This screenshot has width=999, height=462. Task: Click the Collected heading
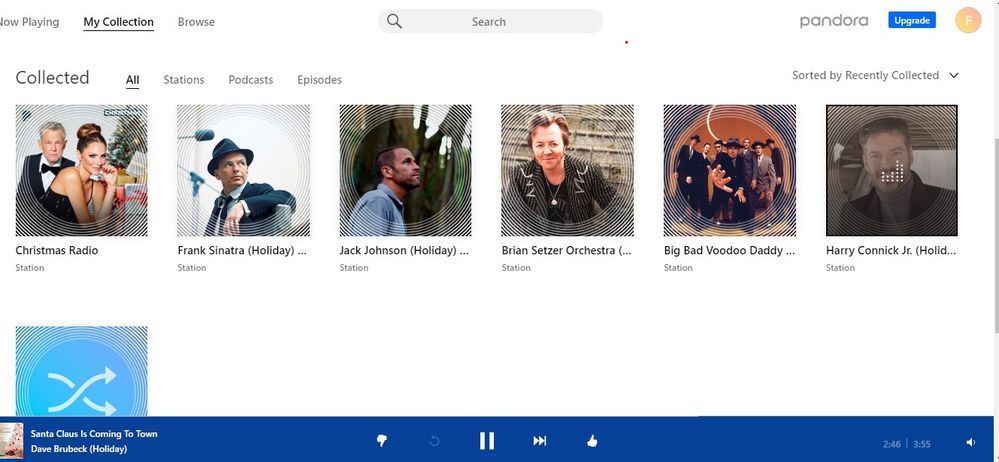coord(52,78)
